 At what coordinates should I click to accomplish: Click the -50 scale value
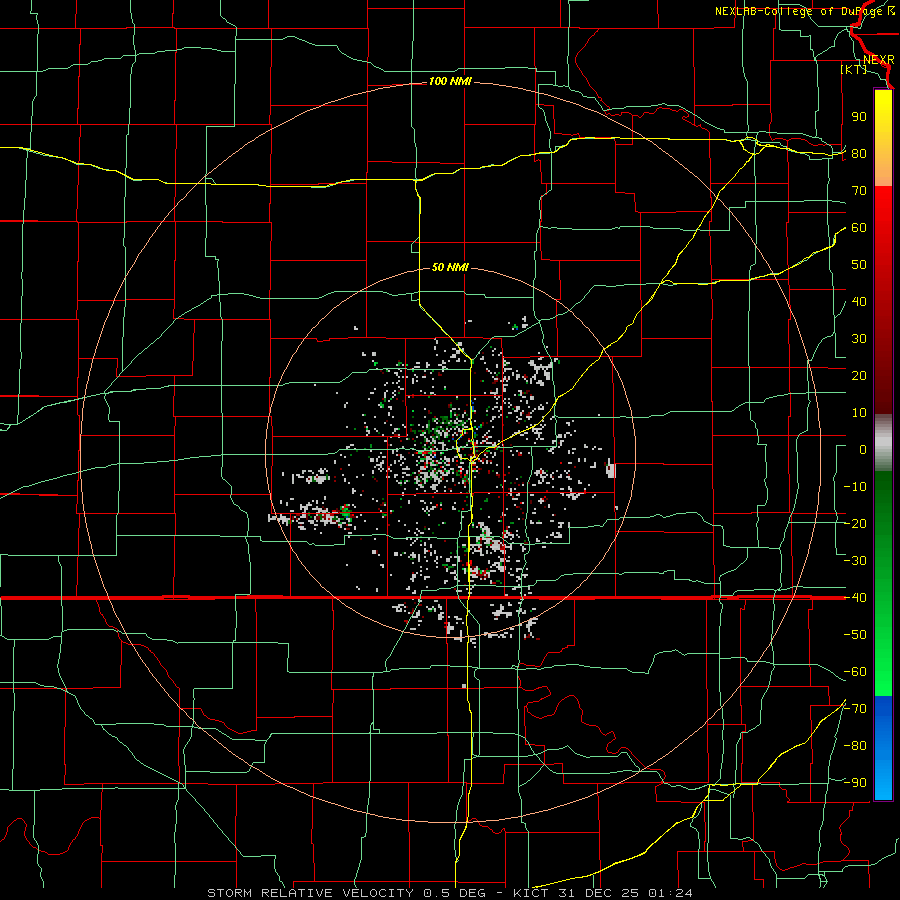(855, 635)
